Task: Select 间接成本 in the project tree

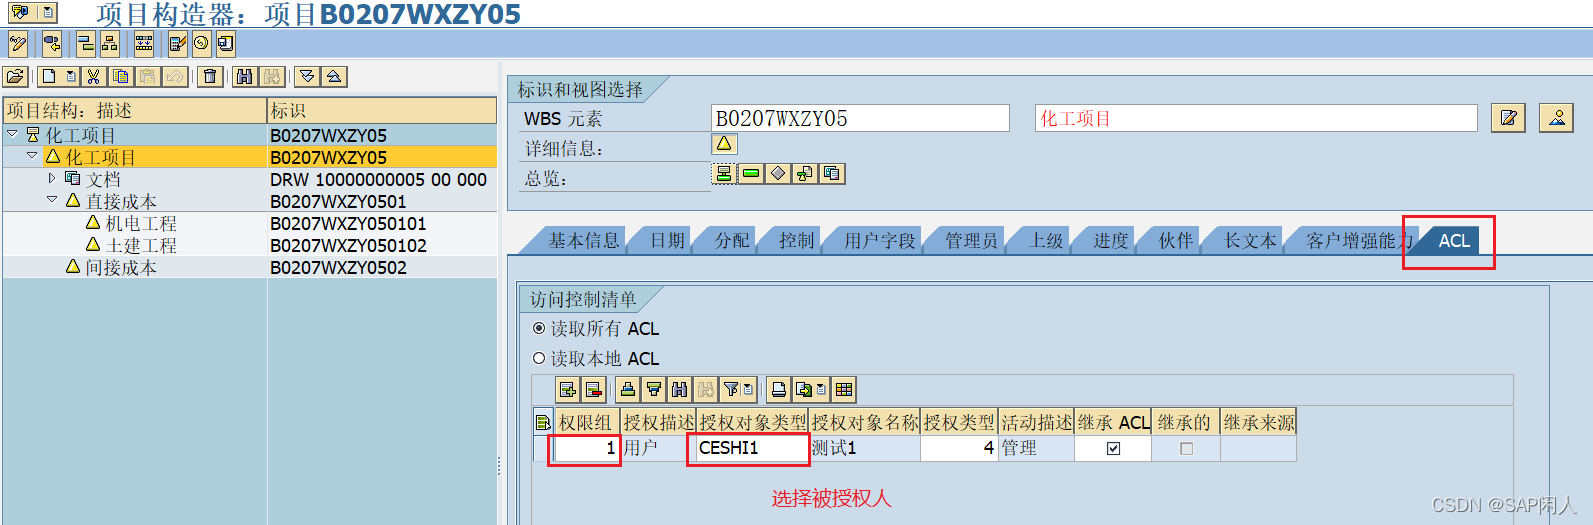Action: point(121,267)
